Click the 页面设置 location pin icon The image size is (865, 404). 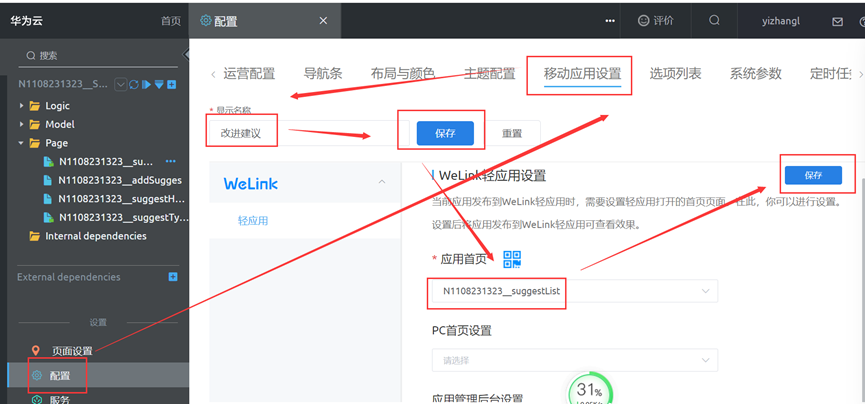(x=36, y=350)
